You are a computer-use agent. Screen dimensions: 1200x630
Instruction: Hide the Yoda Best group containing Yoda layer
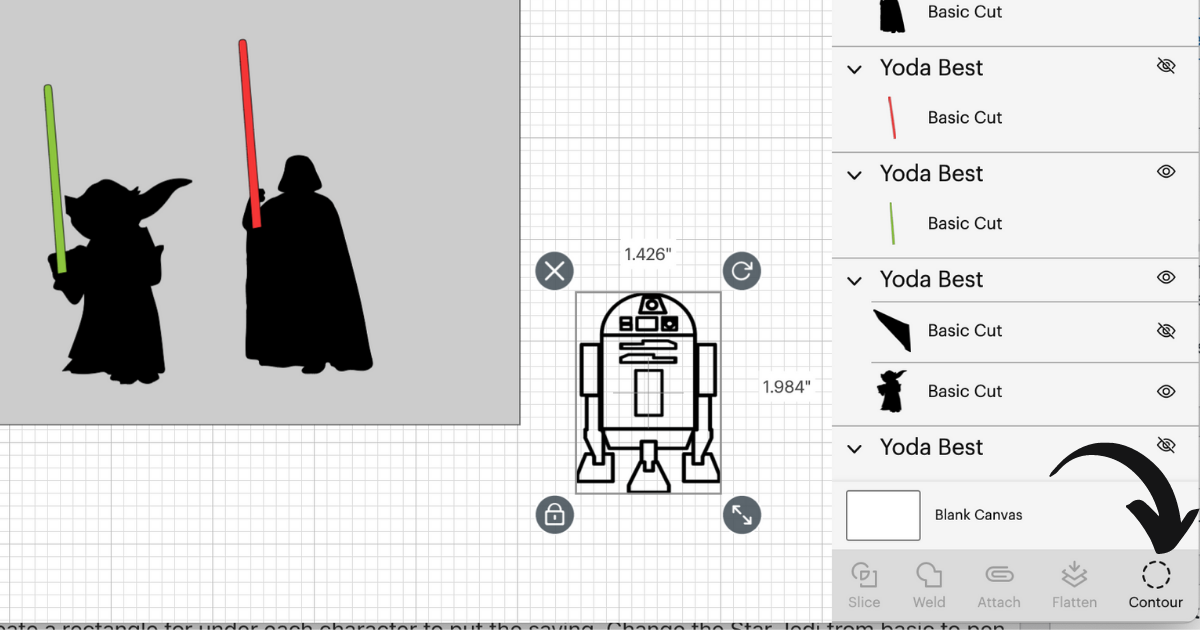point(1166,278)
